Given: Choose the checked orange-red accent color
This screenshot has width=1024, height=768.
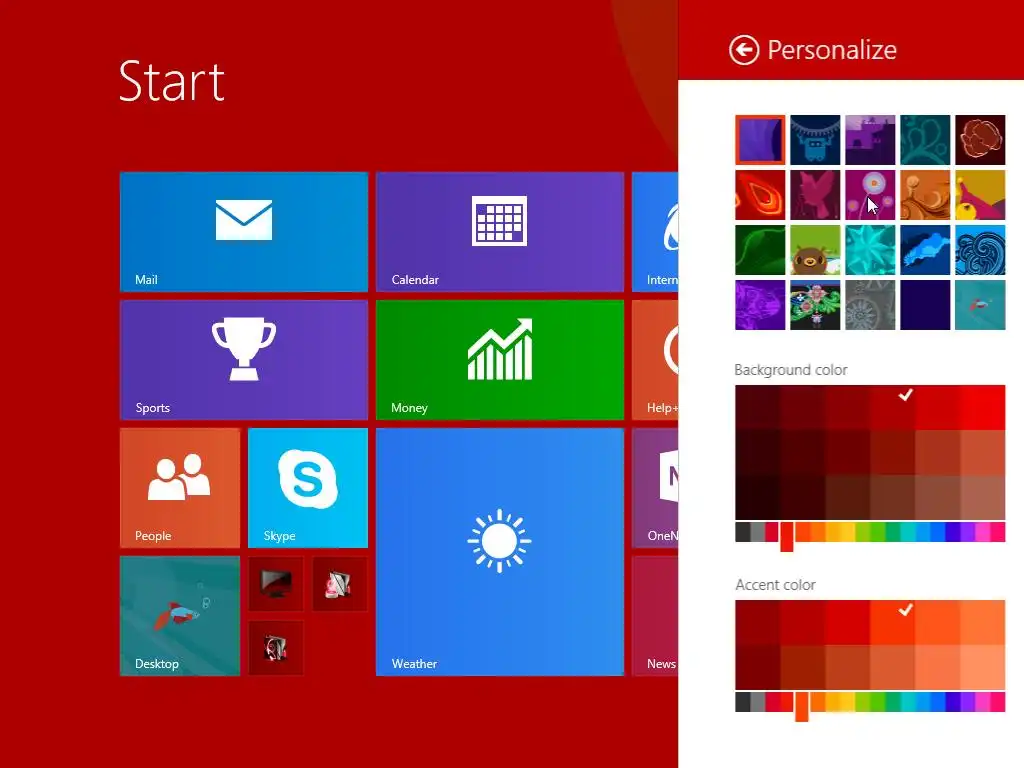Looking at the screenshot, I should (892, 622).
